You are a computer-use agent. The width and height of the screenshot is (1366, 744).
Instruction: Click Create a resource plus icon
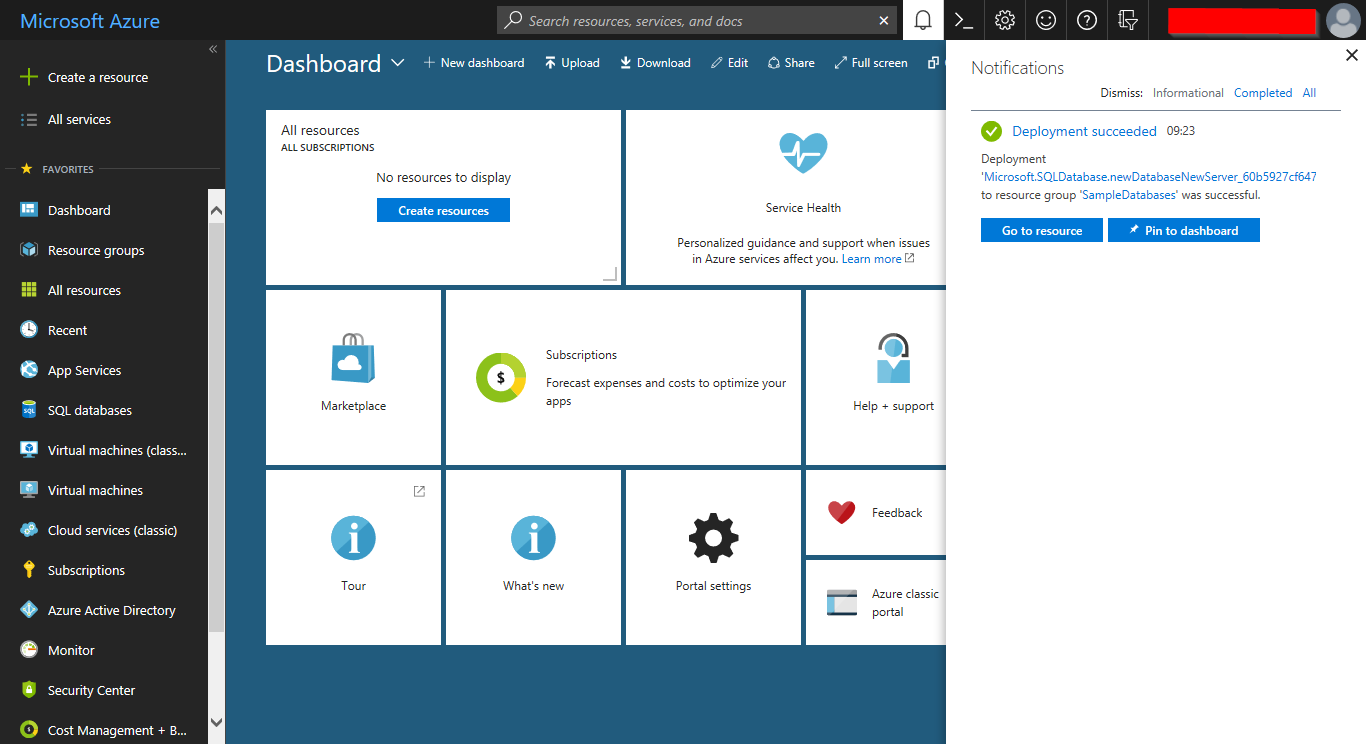coord(29,77)
